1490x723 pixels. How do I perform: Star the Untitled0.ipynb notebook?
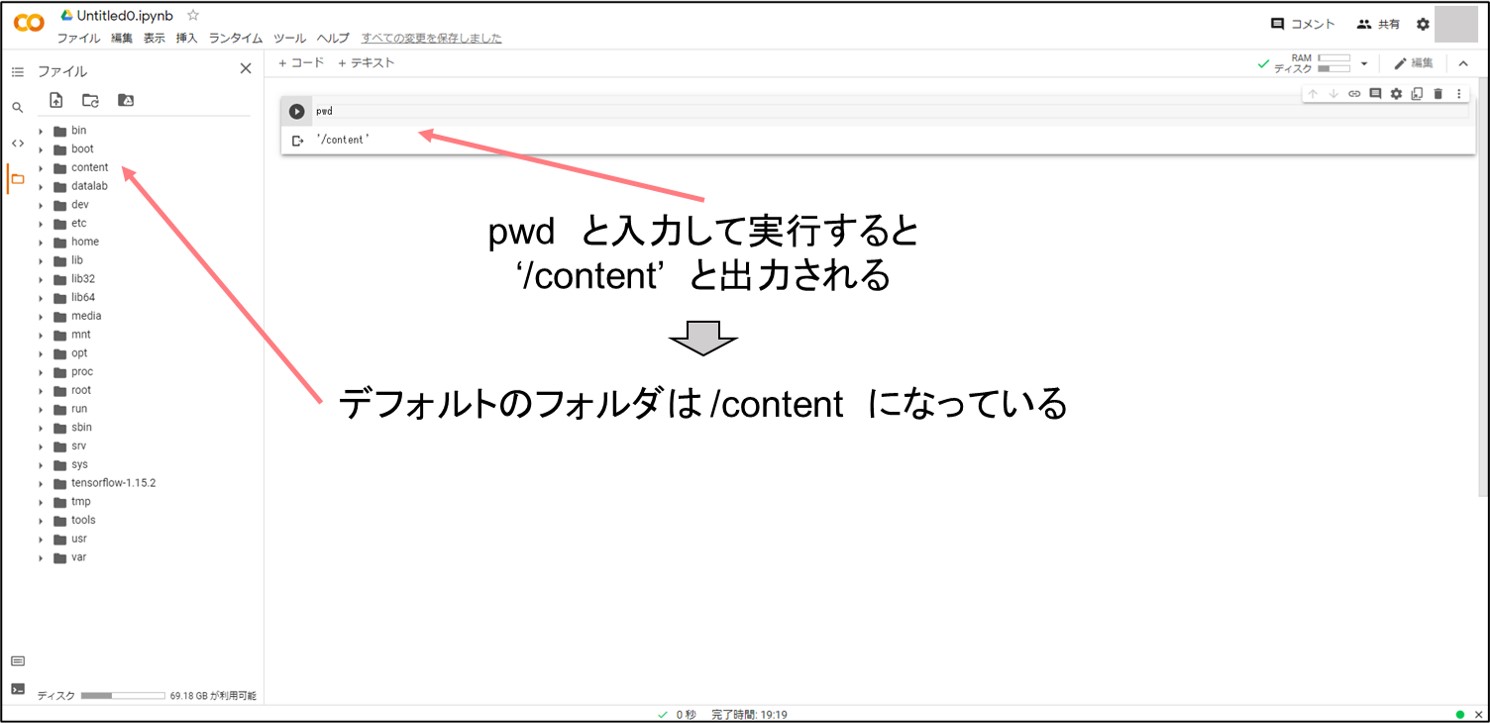[194, 15]
